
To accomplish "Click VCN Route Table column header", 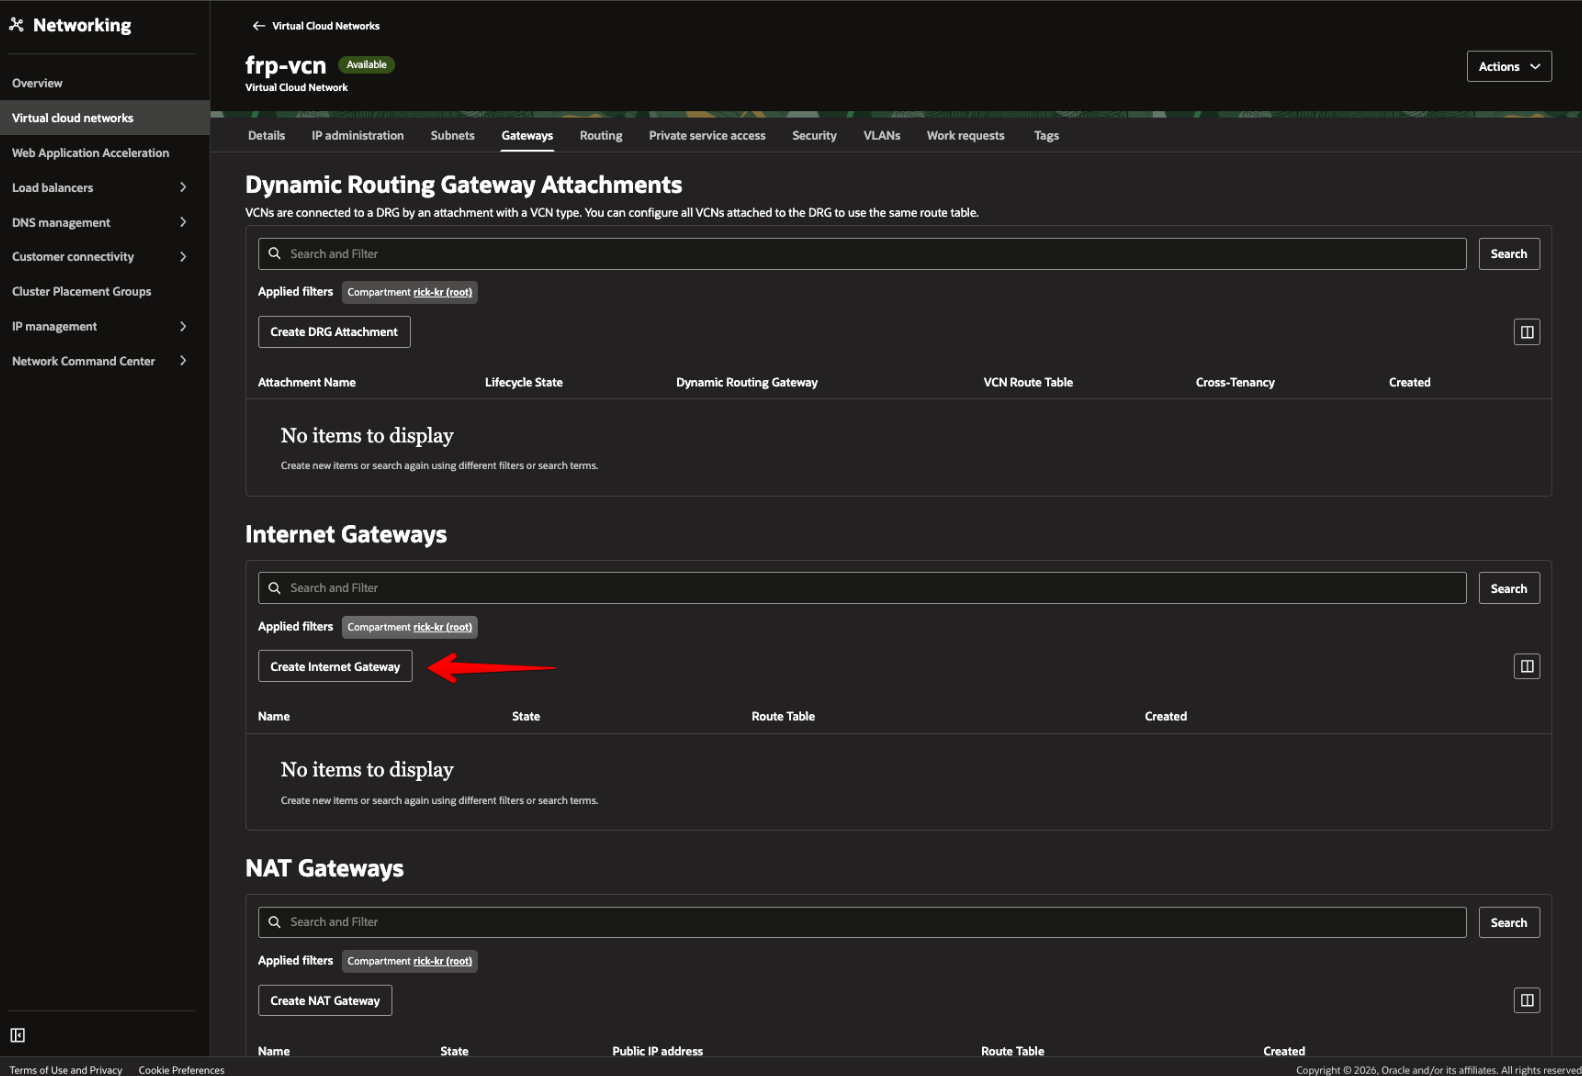I will (x=1028, y=383).
